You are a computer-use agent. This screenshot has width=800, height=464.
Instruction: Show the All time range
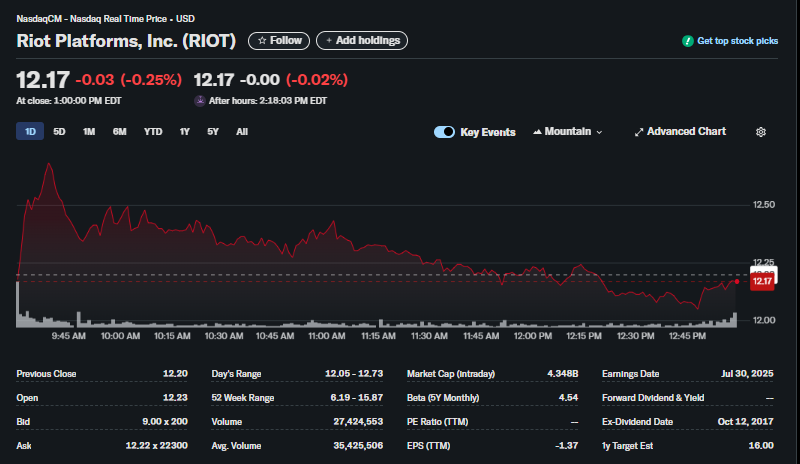pos(242,132)
